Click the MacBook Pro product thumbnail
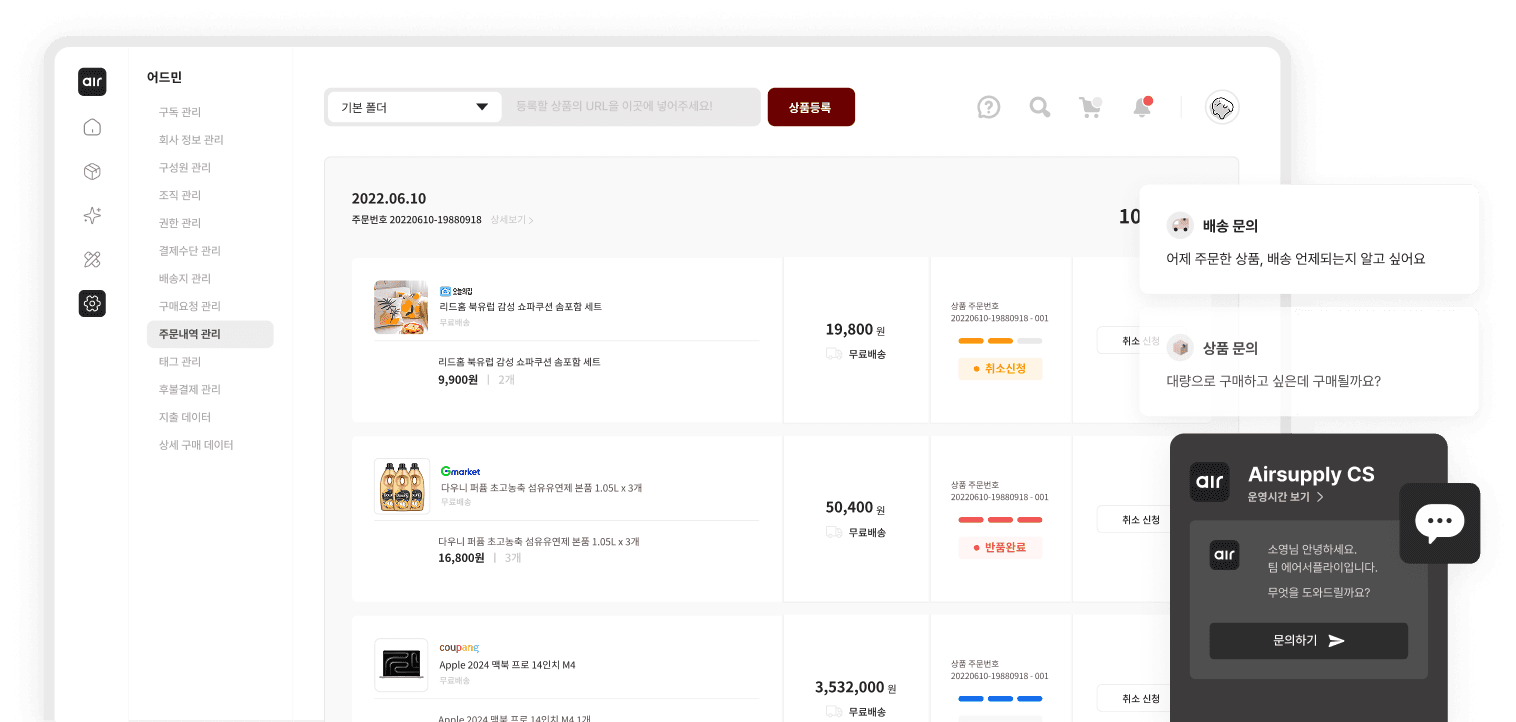The image size is (1516, 722). [x=401, y=665]
